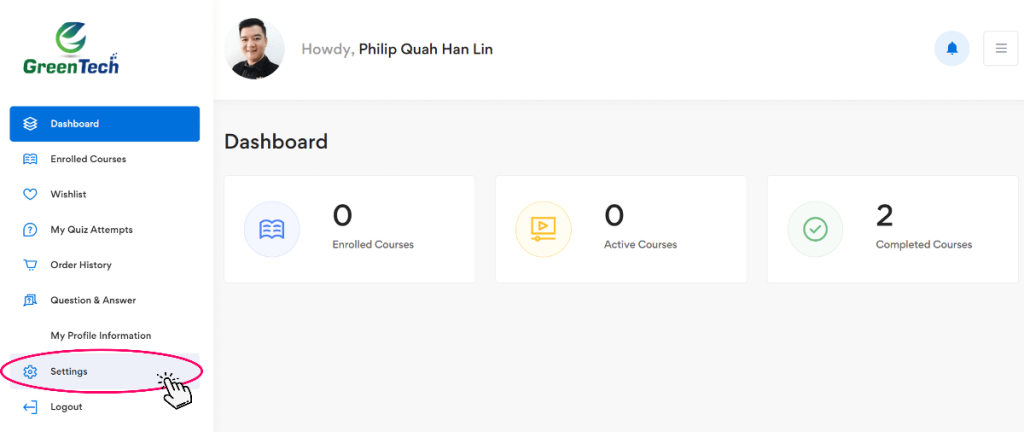The image size is (1024, 432).
Task: Click the Order History cart icon
Action: coord(30,265)
